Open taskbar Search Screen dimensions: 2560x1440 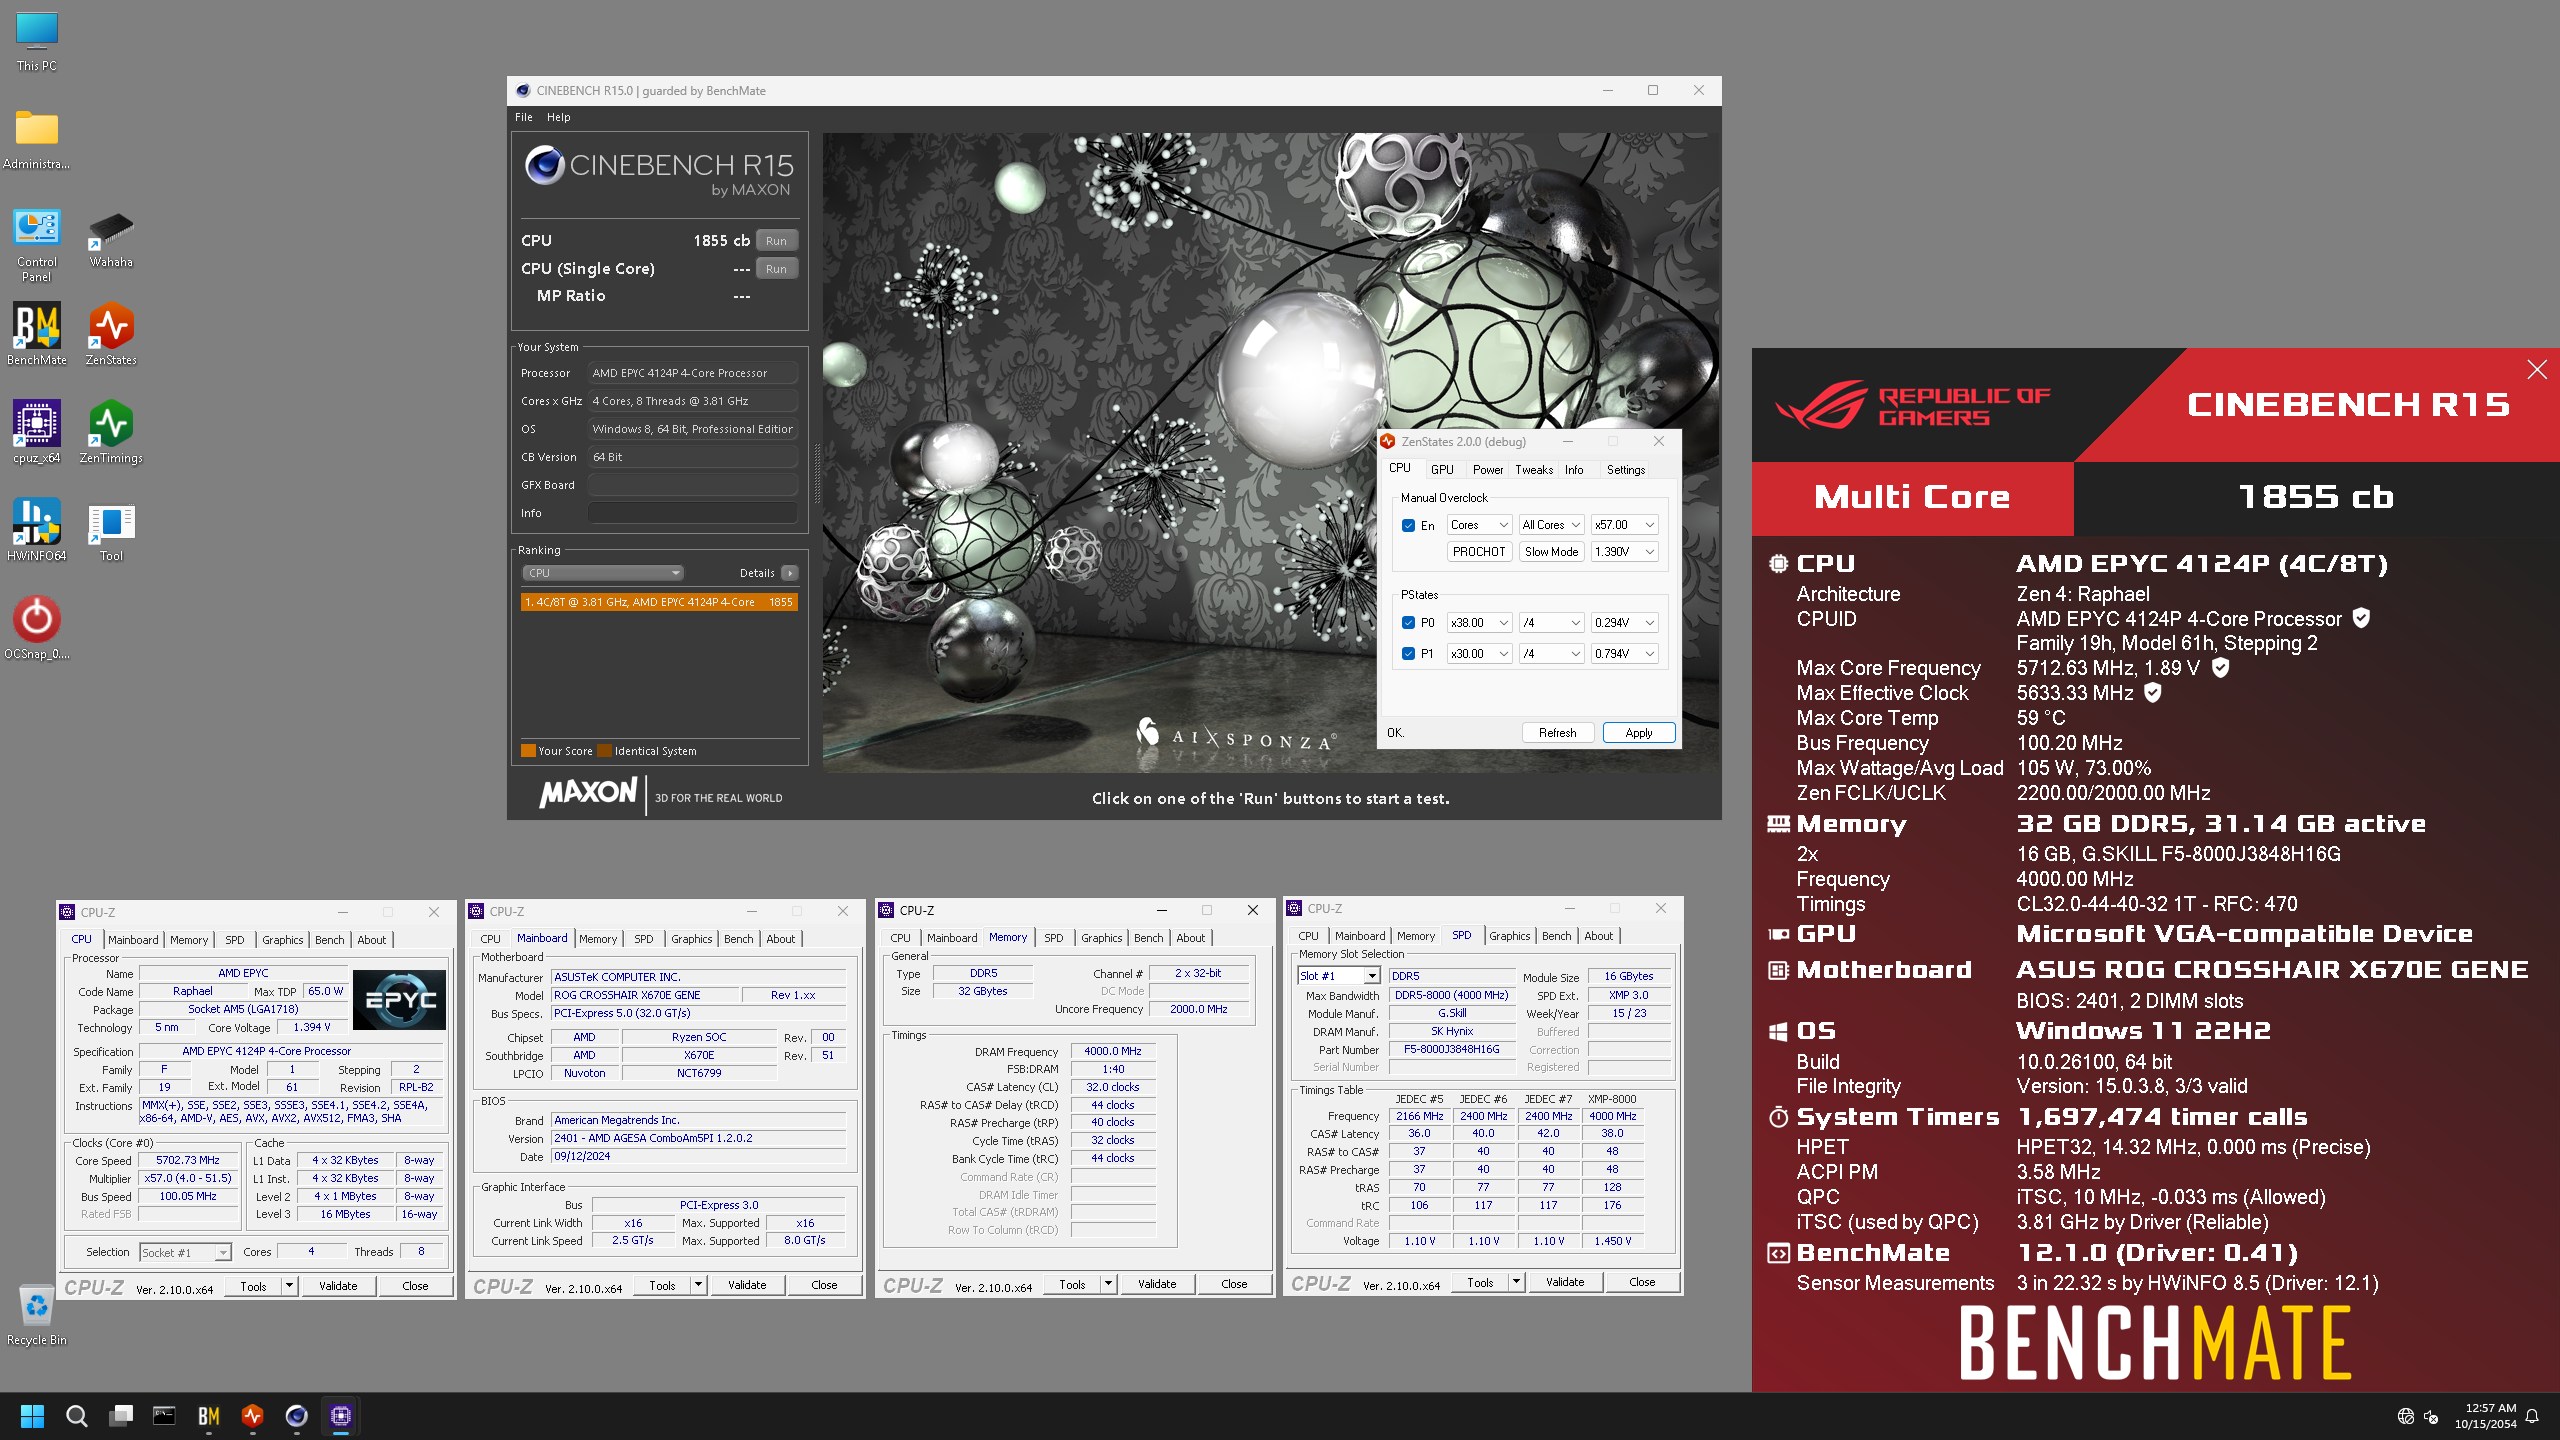(x=76, y=1416)
